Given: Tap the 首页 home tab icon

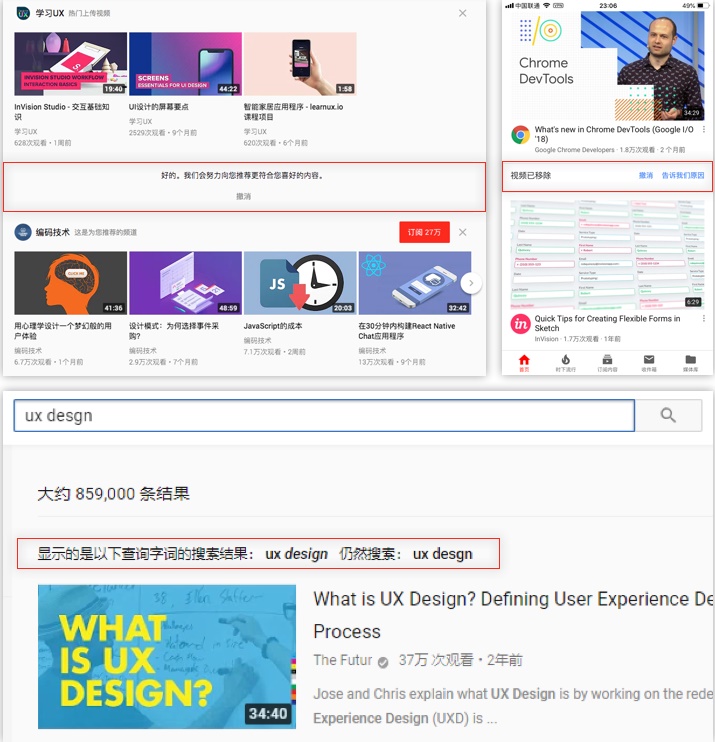Looking at the screenshot, I should (x=524, y=363).
